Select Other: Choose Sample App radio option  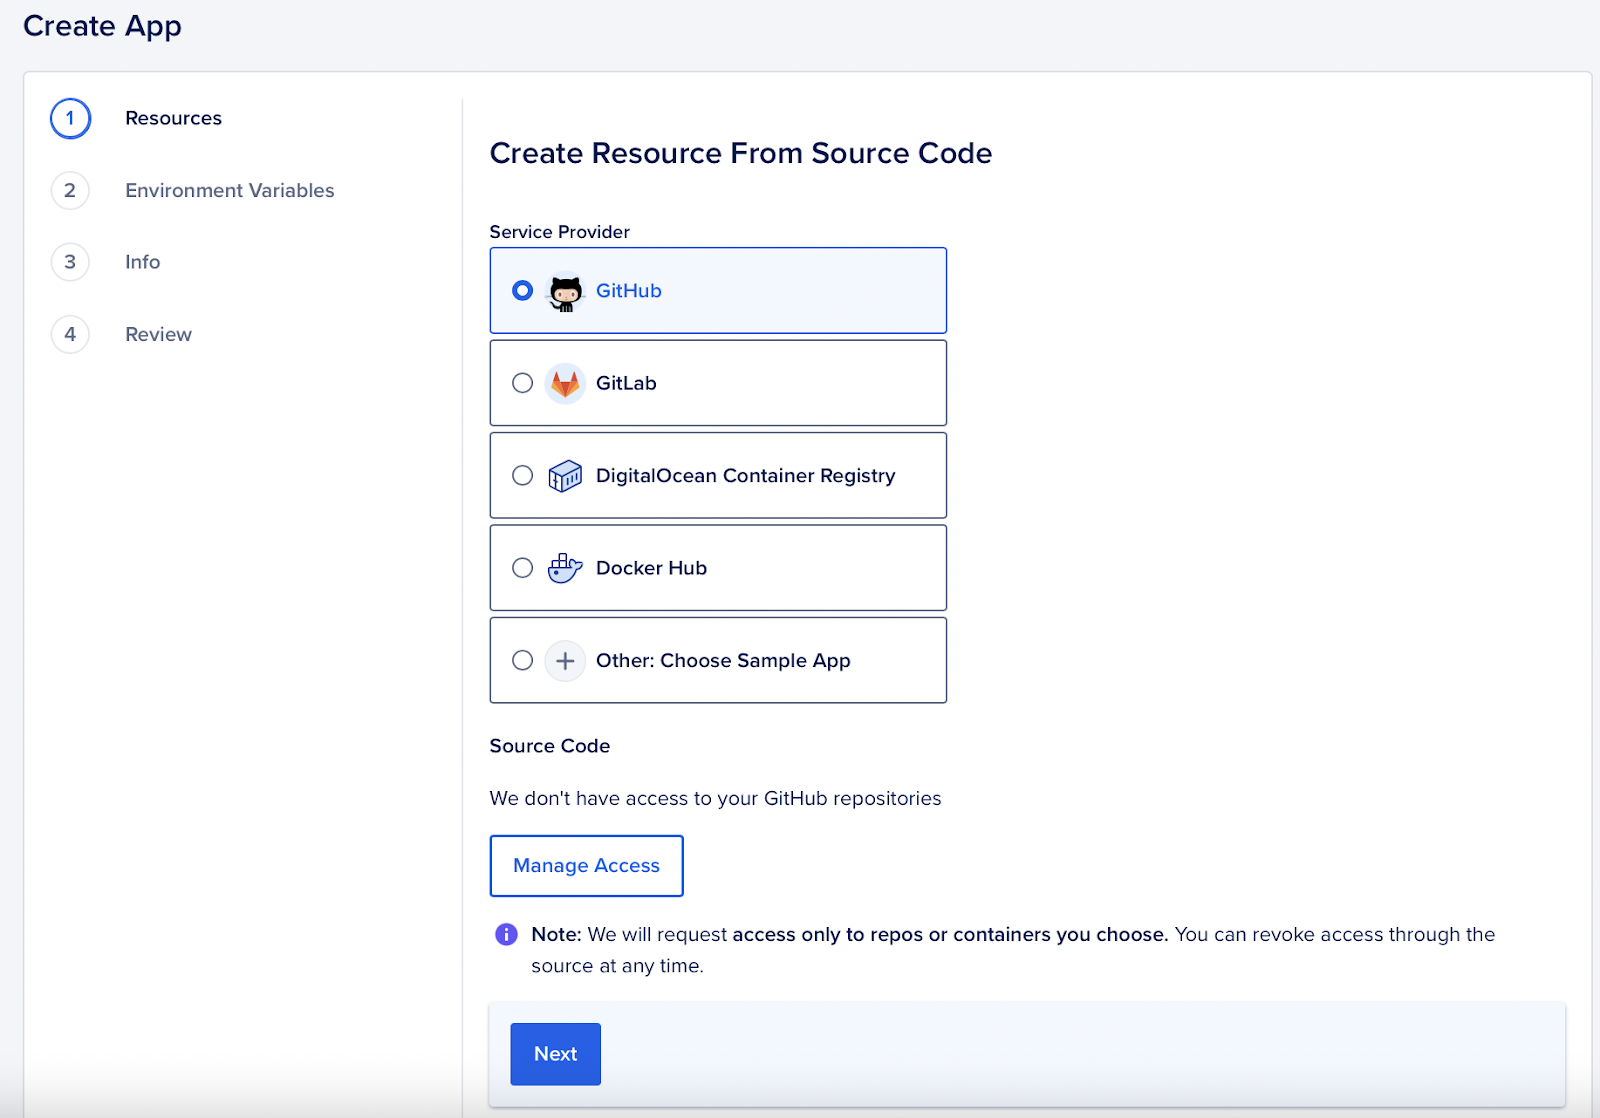(522, 660)
